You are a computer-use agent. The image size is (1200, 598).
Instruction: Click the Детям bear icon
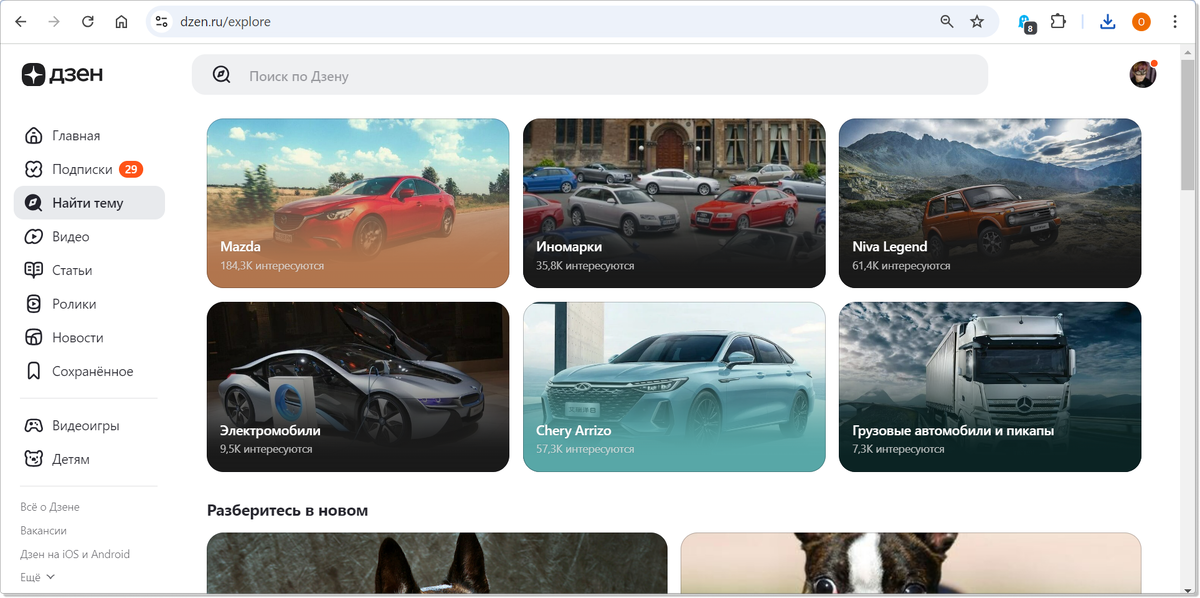click(34, 459)
